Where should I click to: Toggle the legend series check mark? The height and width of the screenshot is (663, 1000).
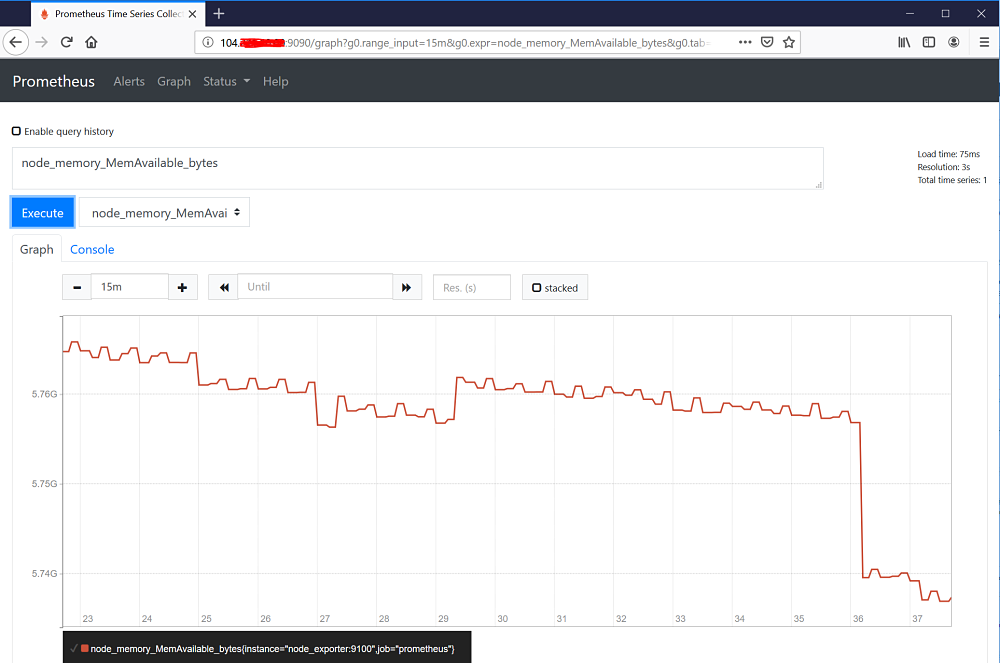(74, 648)
